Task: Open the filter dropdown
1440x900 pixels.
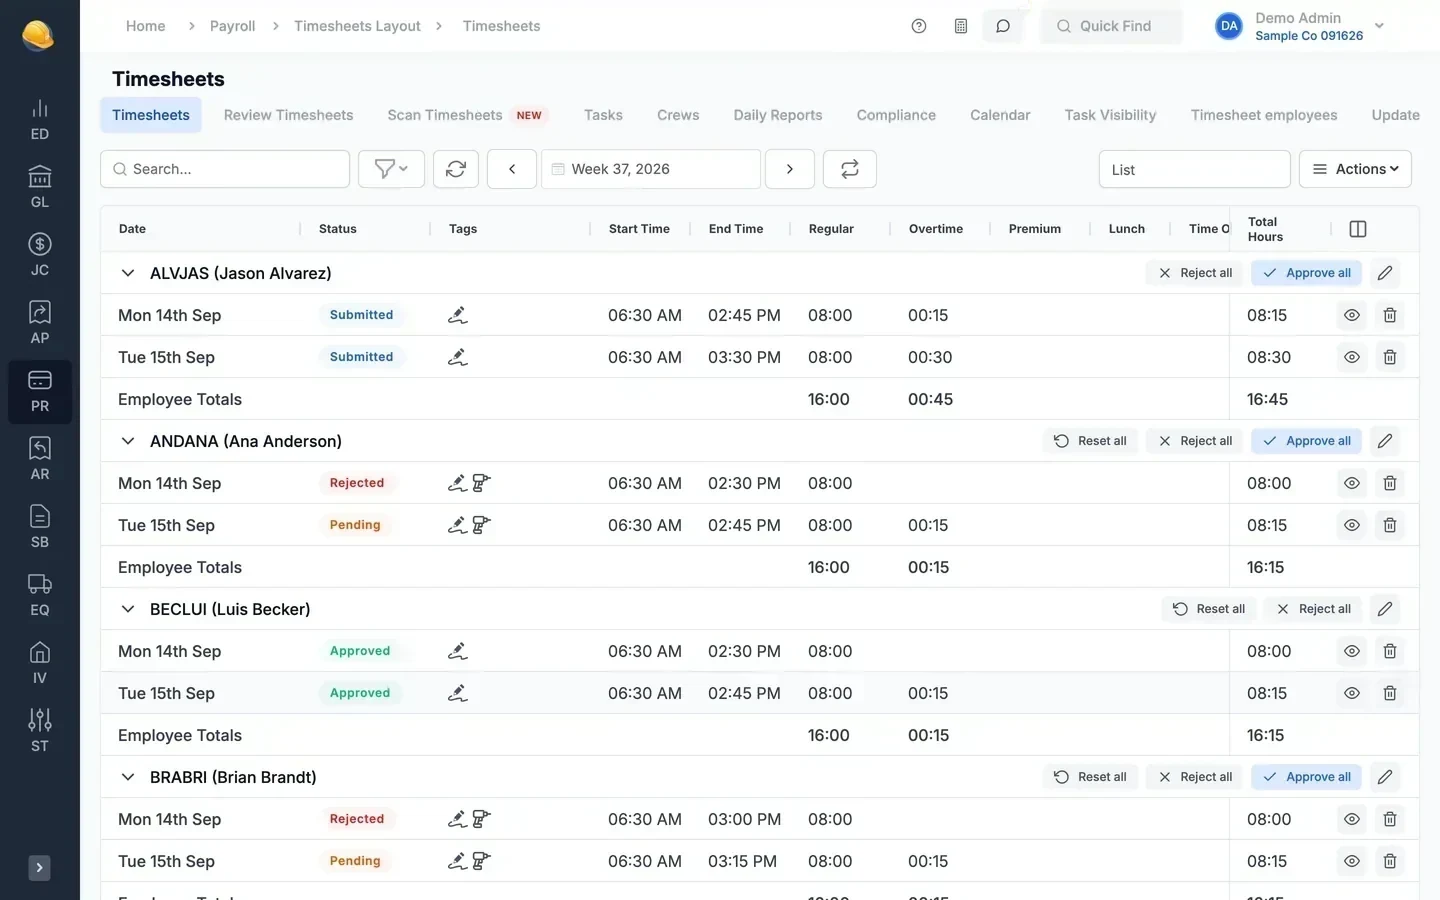Action: [392, 169]
